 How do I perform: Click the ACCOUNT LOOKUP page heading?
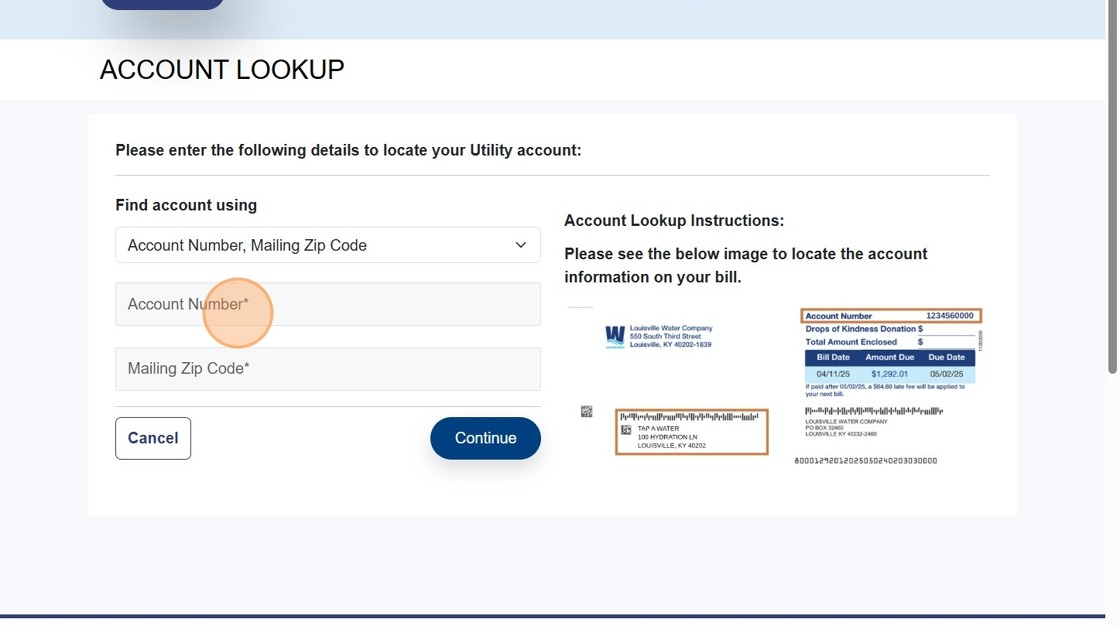click(221, 69)
